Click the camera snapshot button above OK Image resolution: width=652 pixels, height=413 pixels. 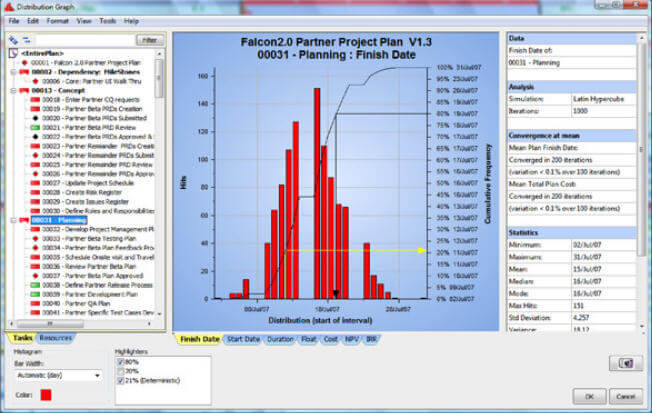coord(628,365)
